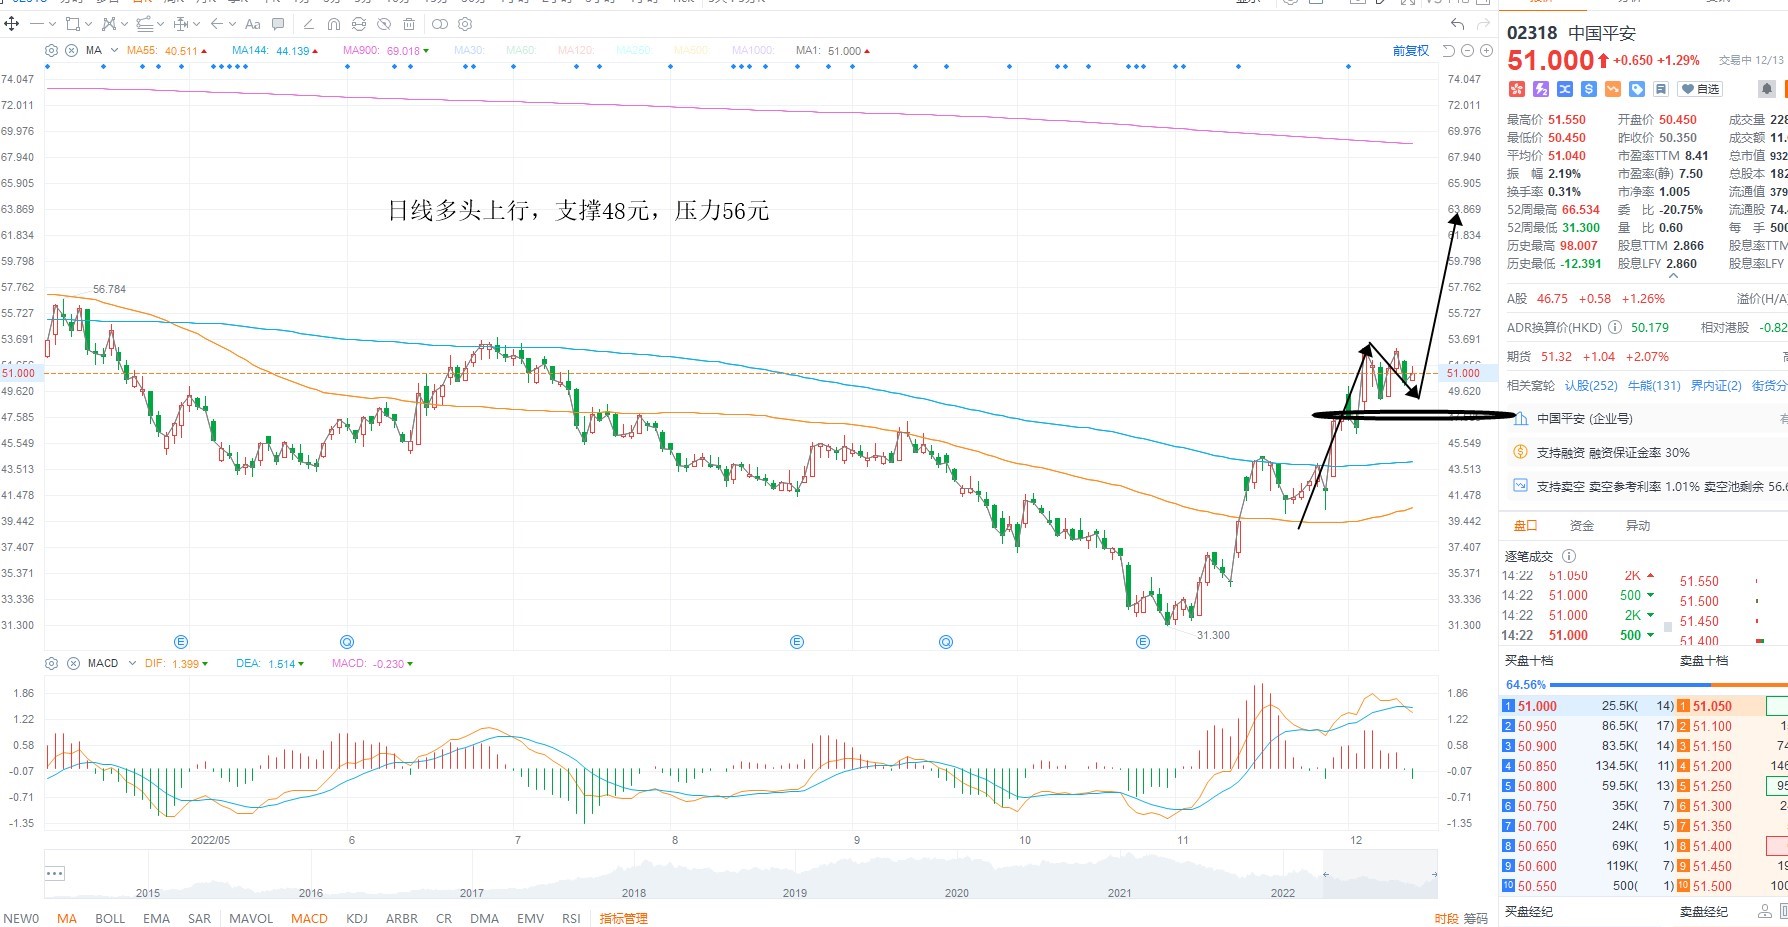Enable the faded MA120 line

(575, 51)
